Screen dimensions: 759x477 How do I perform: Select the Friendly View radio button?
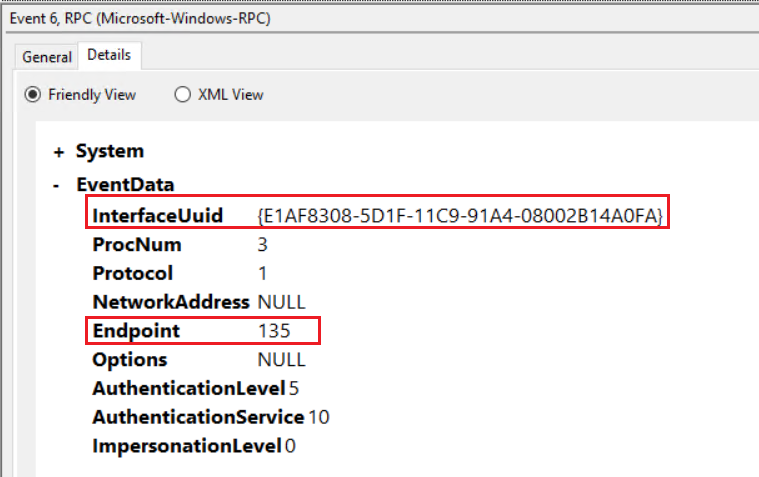point(33,95)
